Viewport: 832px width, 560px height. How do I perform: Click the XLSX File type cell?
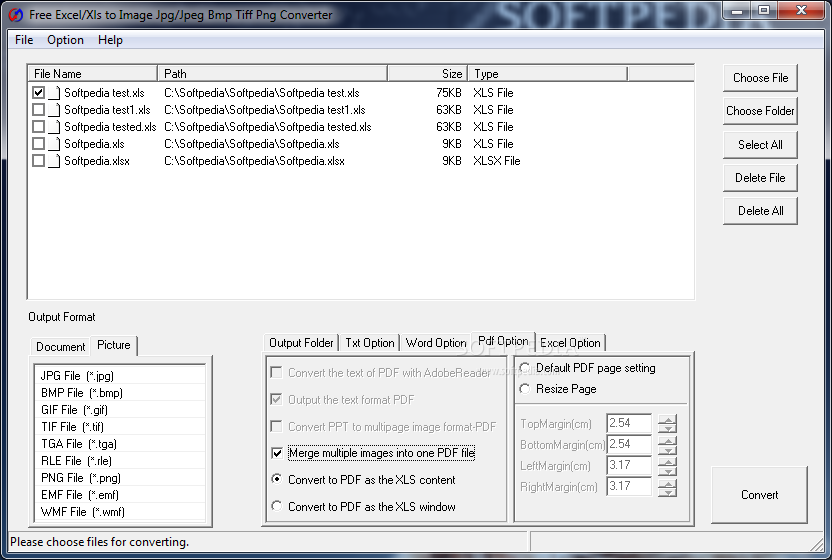[x=497, y=161]
